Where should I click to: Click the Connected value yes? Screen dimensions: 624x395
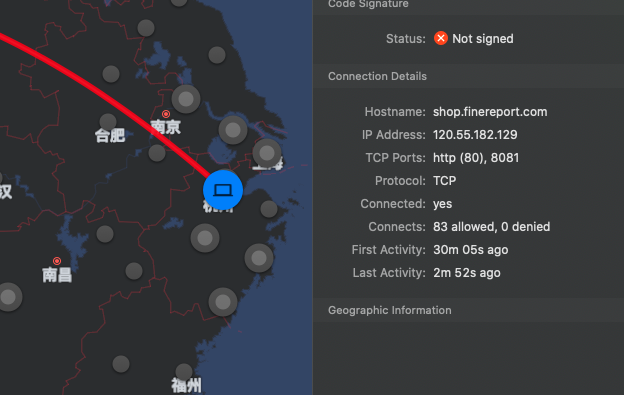[x=443, y=204]
